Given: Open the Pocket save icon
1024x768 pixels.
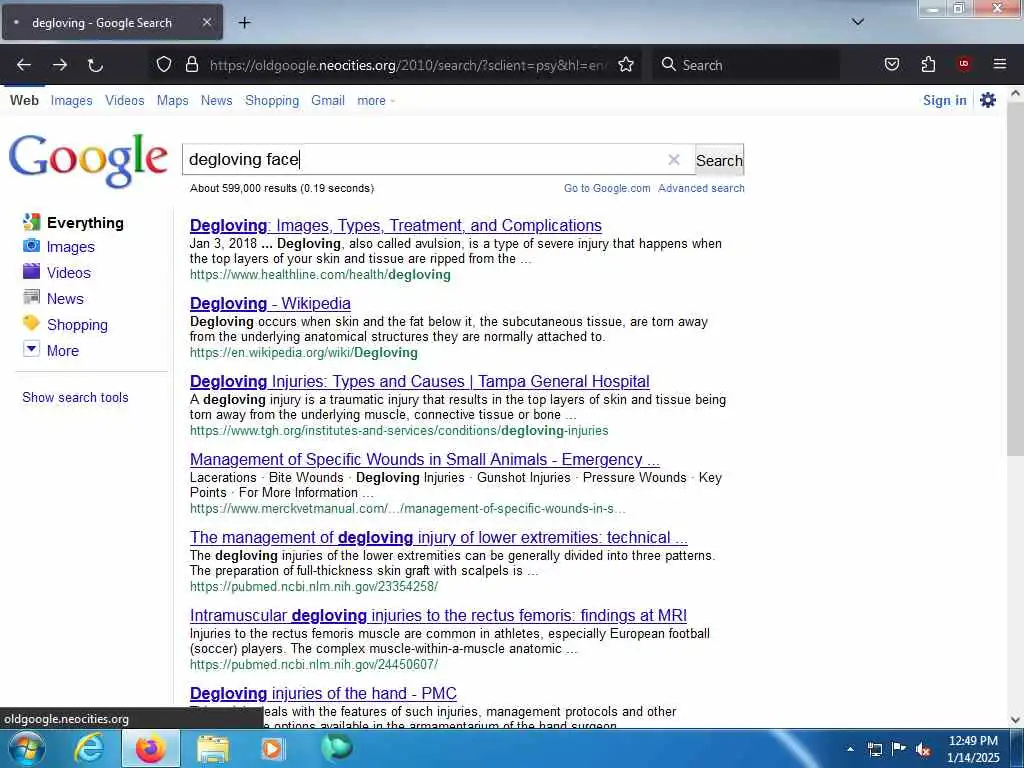Looking at the screenshot, I should 891,64.
